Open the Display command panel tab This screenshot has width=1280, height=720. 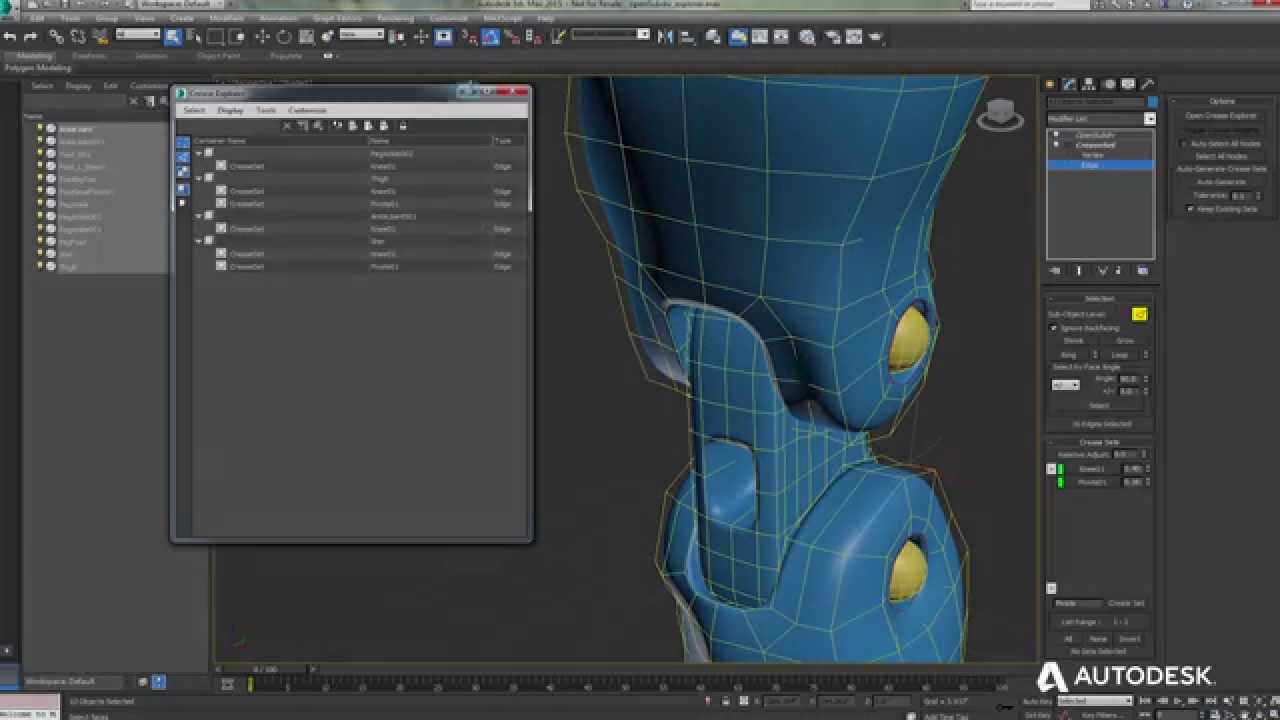coord(1128,84)
